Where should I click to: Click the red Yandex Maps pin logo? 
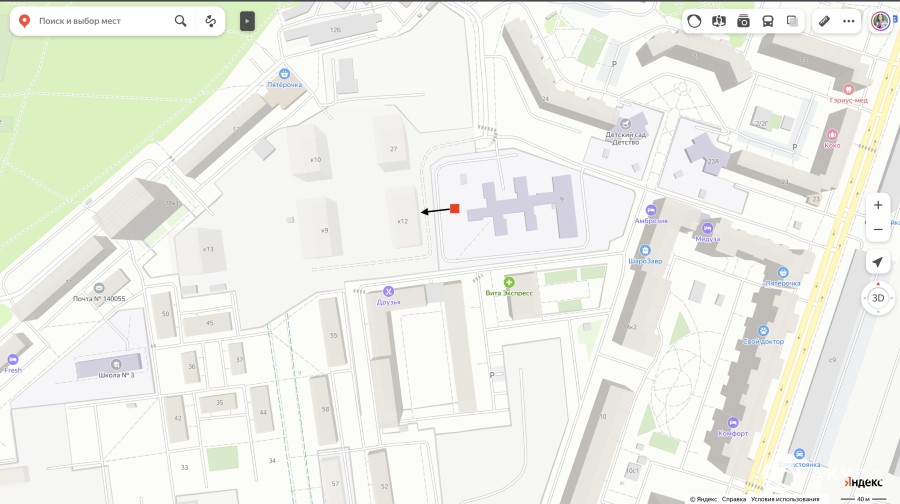(x=24, y=21)
